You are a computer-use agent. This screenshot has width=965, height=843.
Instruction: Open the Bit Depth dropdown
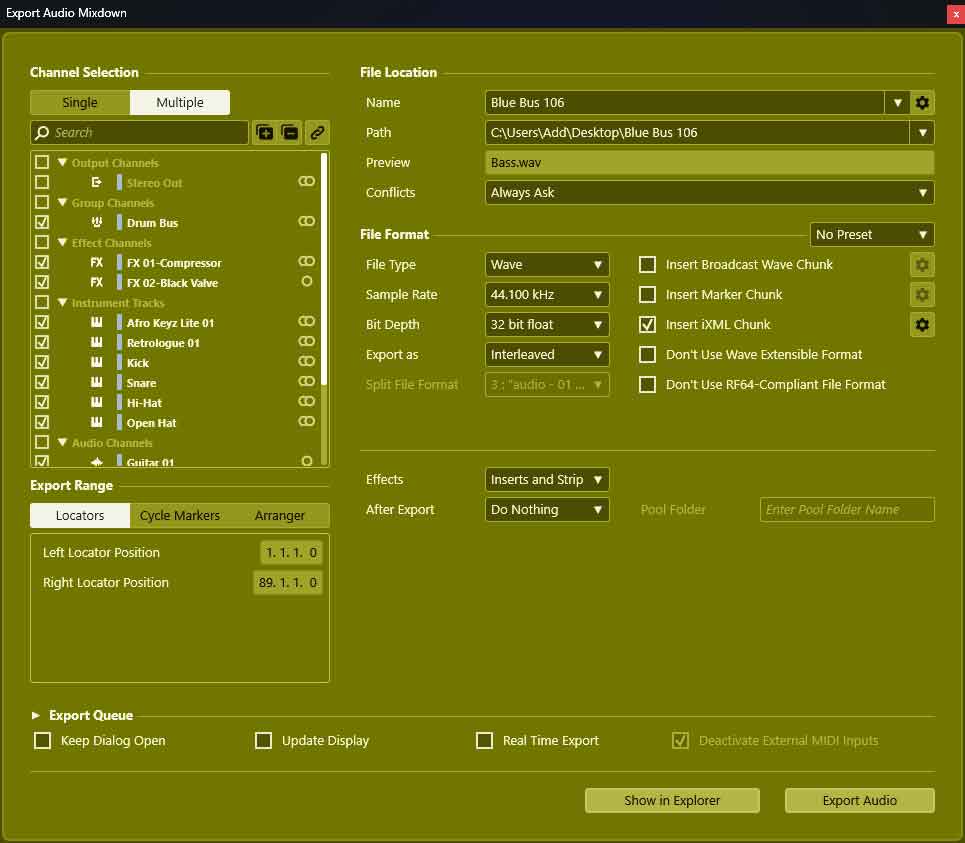[x=548, y=324]
